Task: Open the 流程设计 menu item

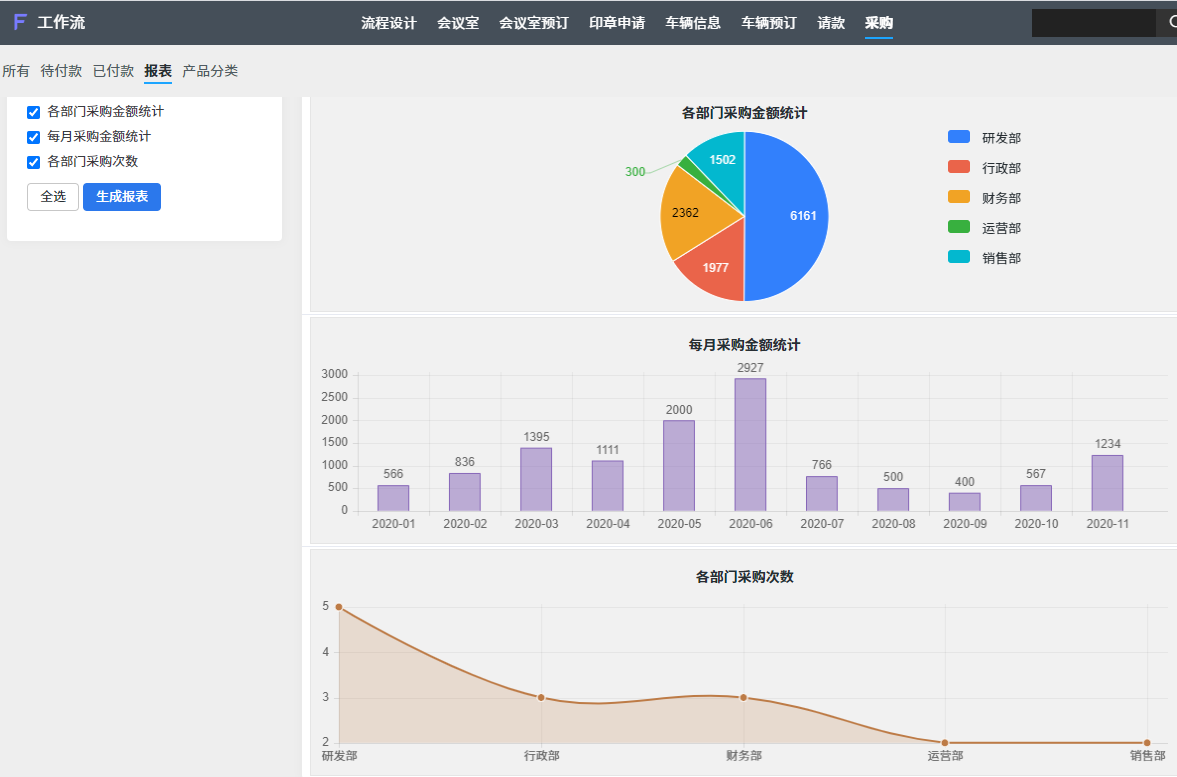Action: tap(388, 23)
